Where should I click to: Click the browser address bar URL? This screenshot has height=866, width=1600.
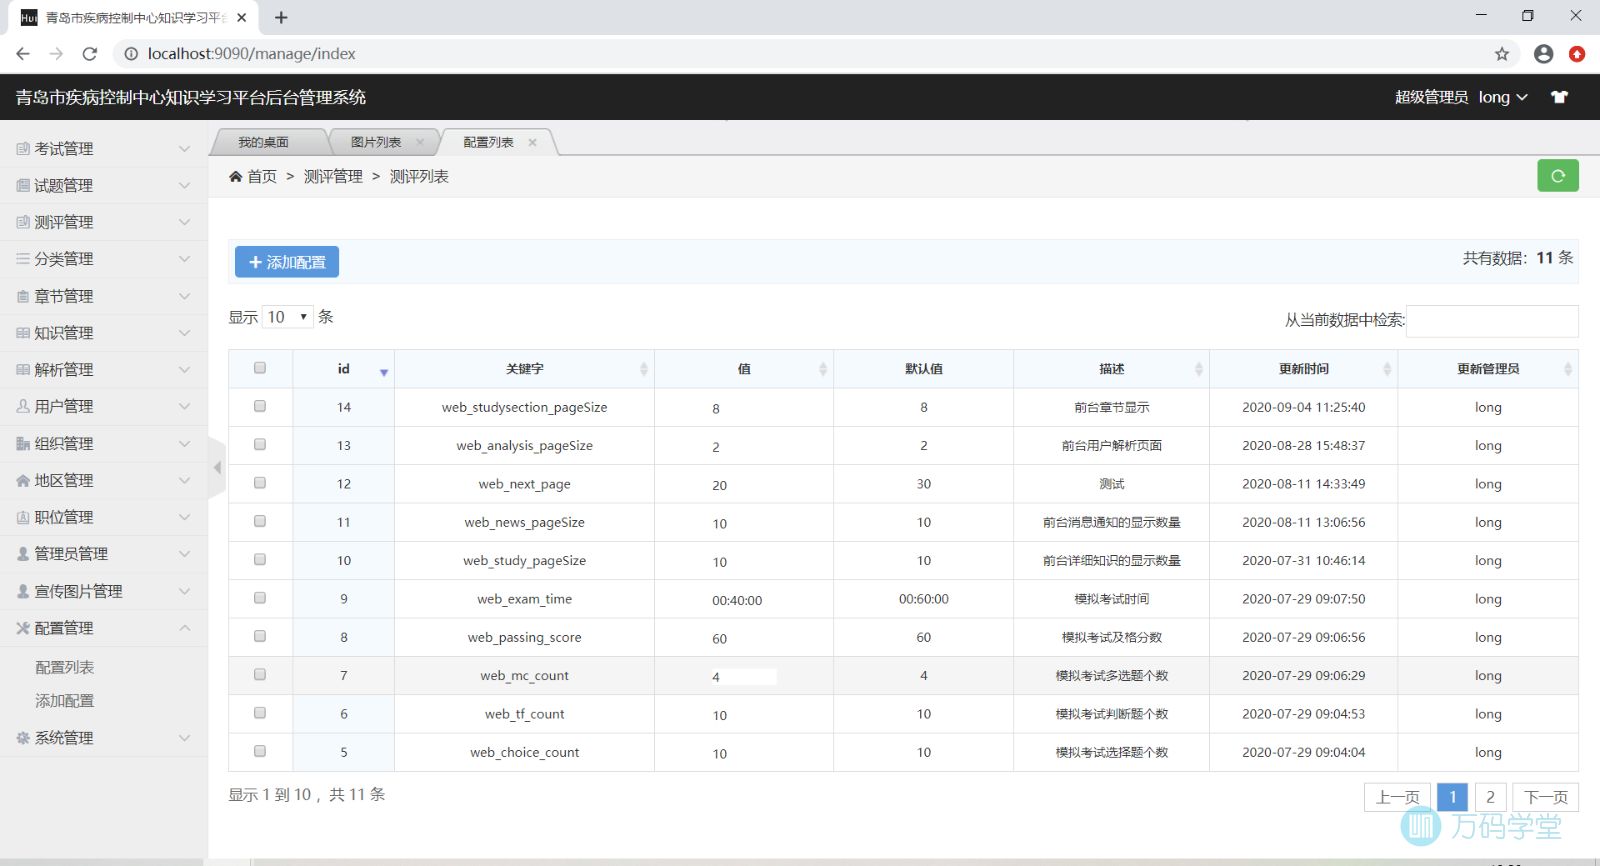(251, 54)
